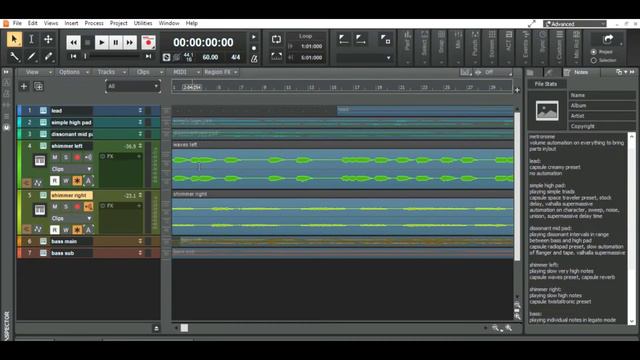Open the Views menu
The height and width of the screenshot is (360, 640).
51,23
